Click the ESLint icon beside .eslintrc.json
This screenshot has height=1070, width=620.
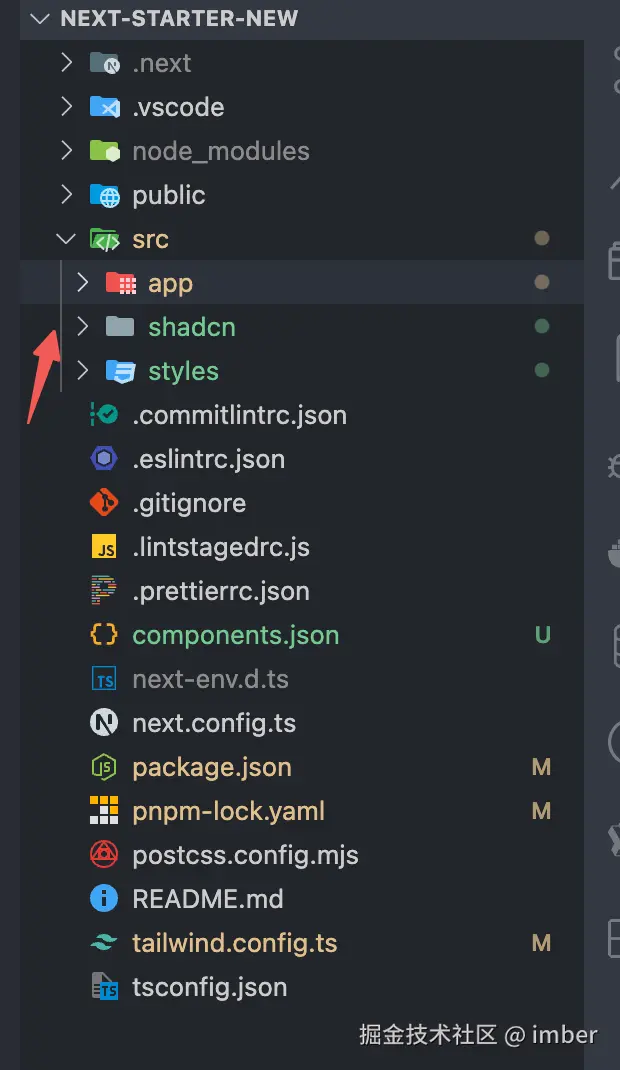click(x=104, y=459)
